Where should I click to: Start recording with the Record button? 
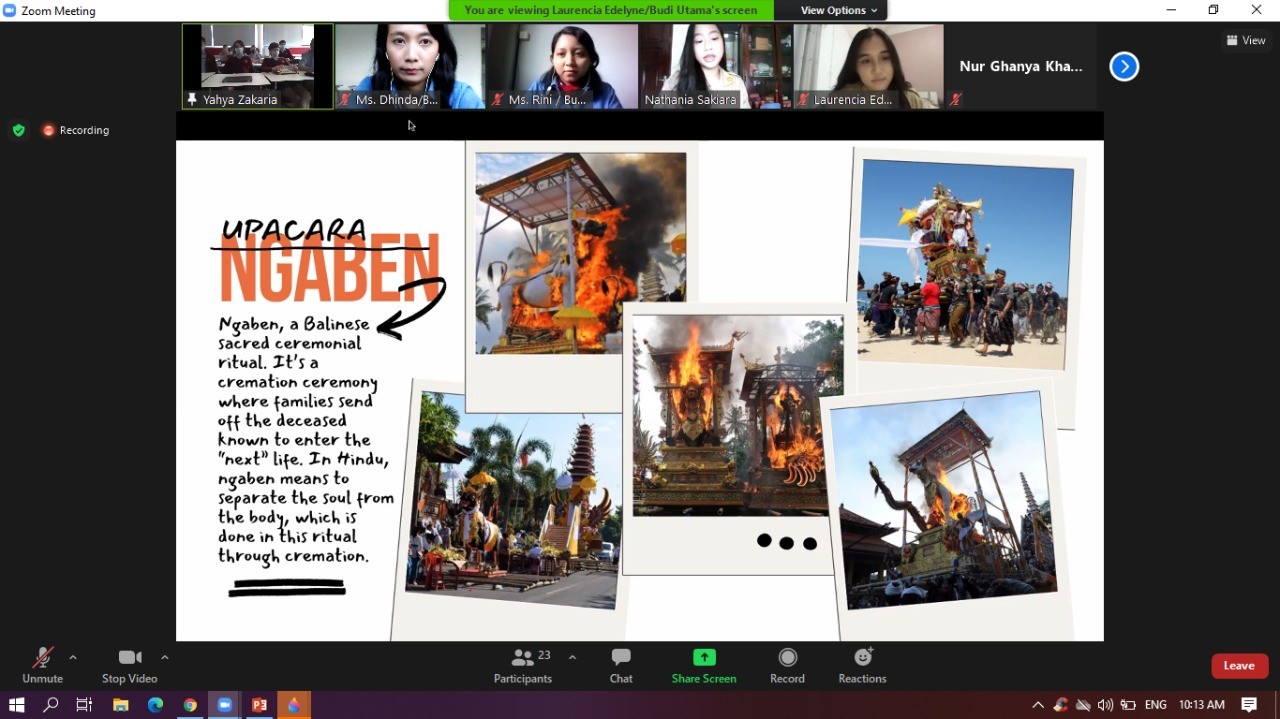787,665
